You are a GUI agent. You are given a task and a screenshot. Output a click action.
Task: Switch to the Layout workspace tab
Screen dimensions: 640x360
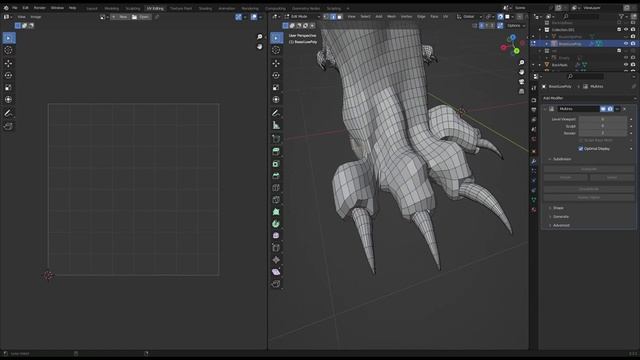pyautogui.click(x=92, y=8)
